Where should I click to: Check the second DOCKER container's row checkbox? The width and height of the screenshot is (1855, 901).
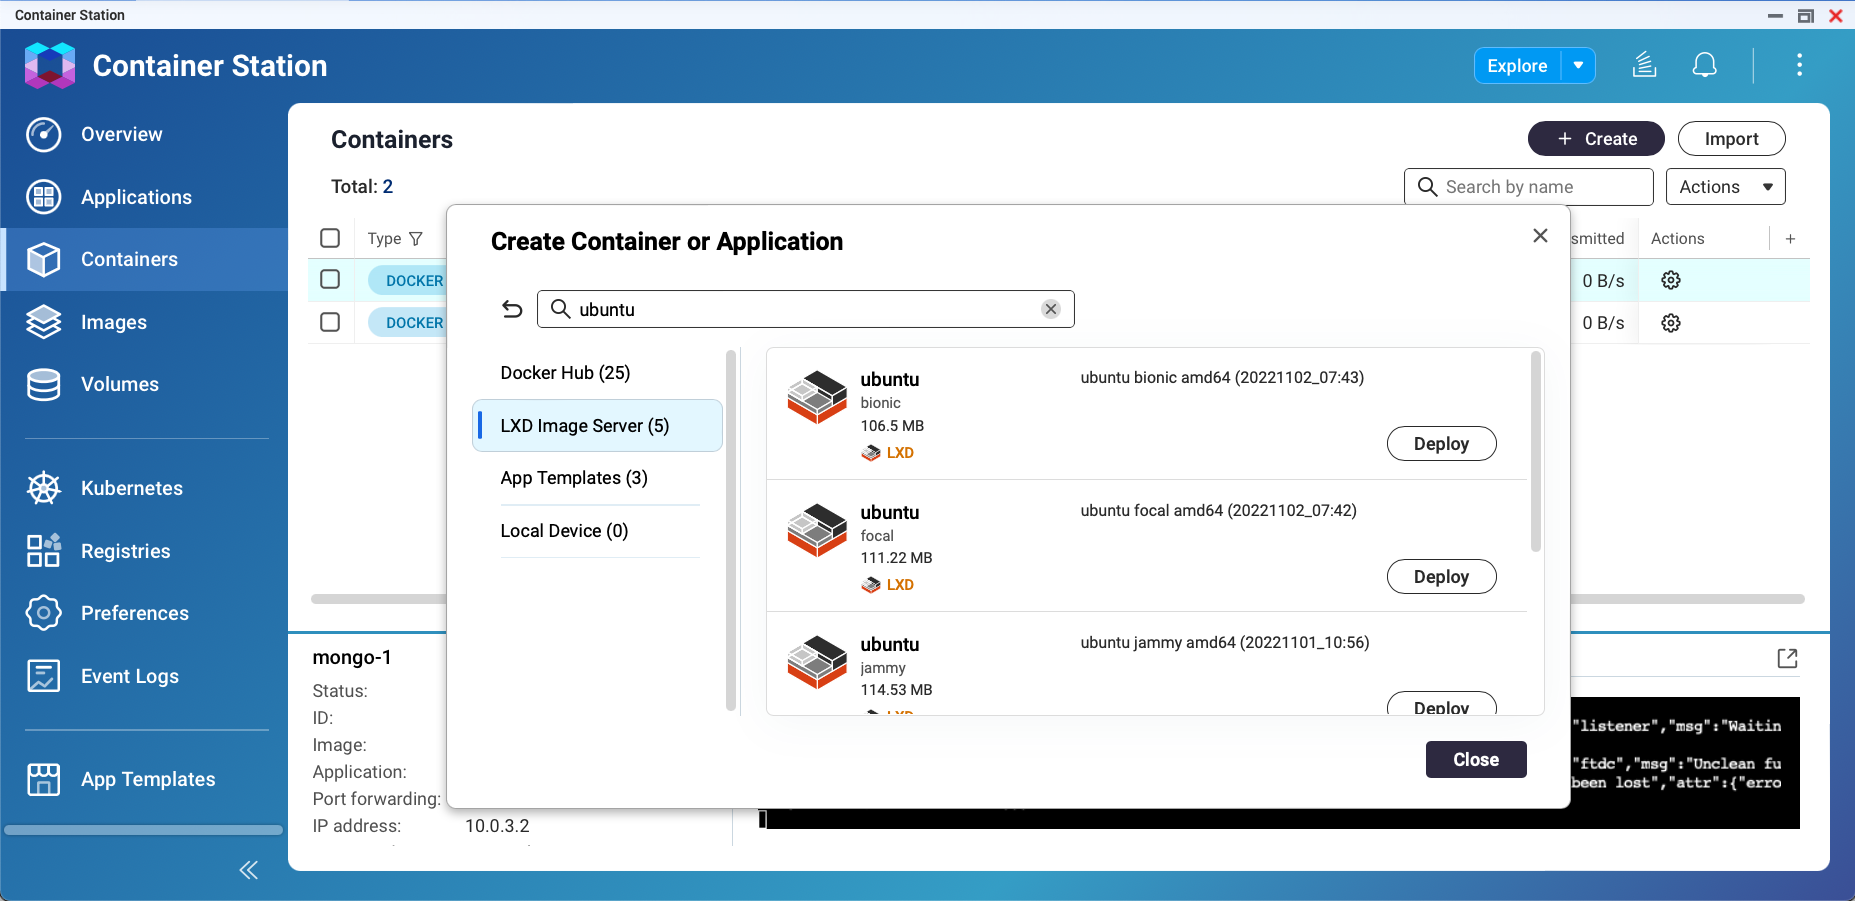pos(331,321)
